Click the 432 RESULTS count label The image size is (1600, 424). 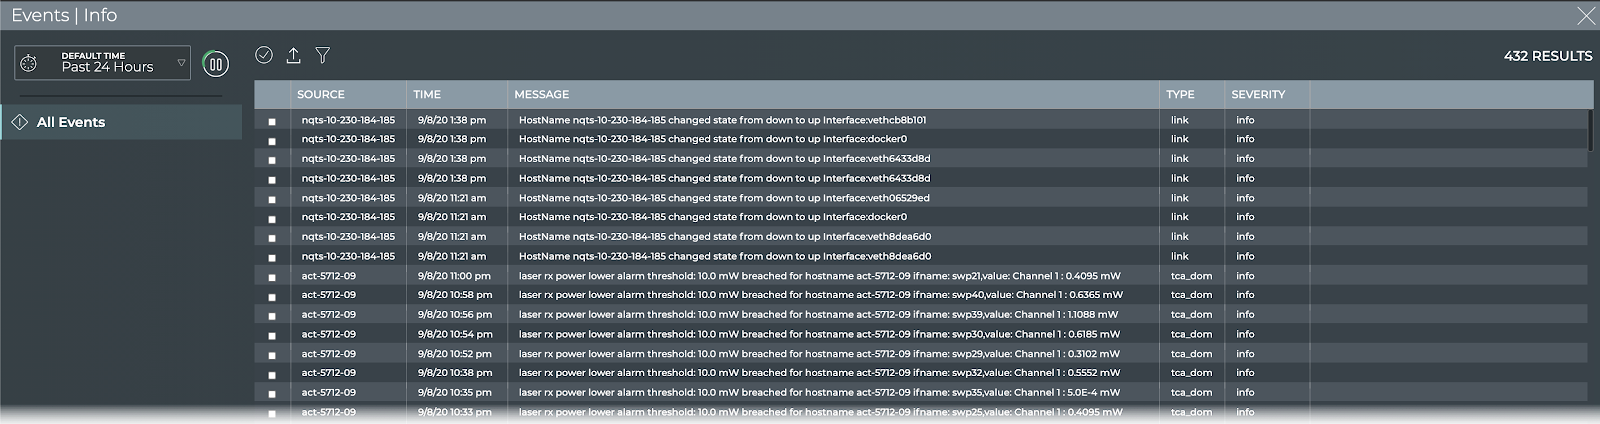pos(1547,56)
